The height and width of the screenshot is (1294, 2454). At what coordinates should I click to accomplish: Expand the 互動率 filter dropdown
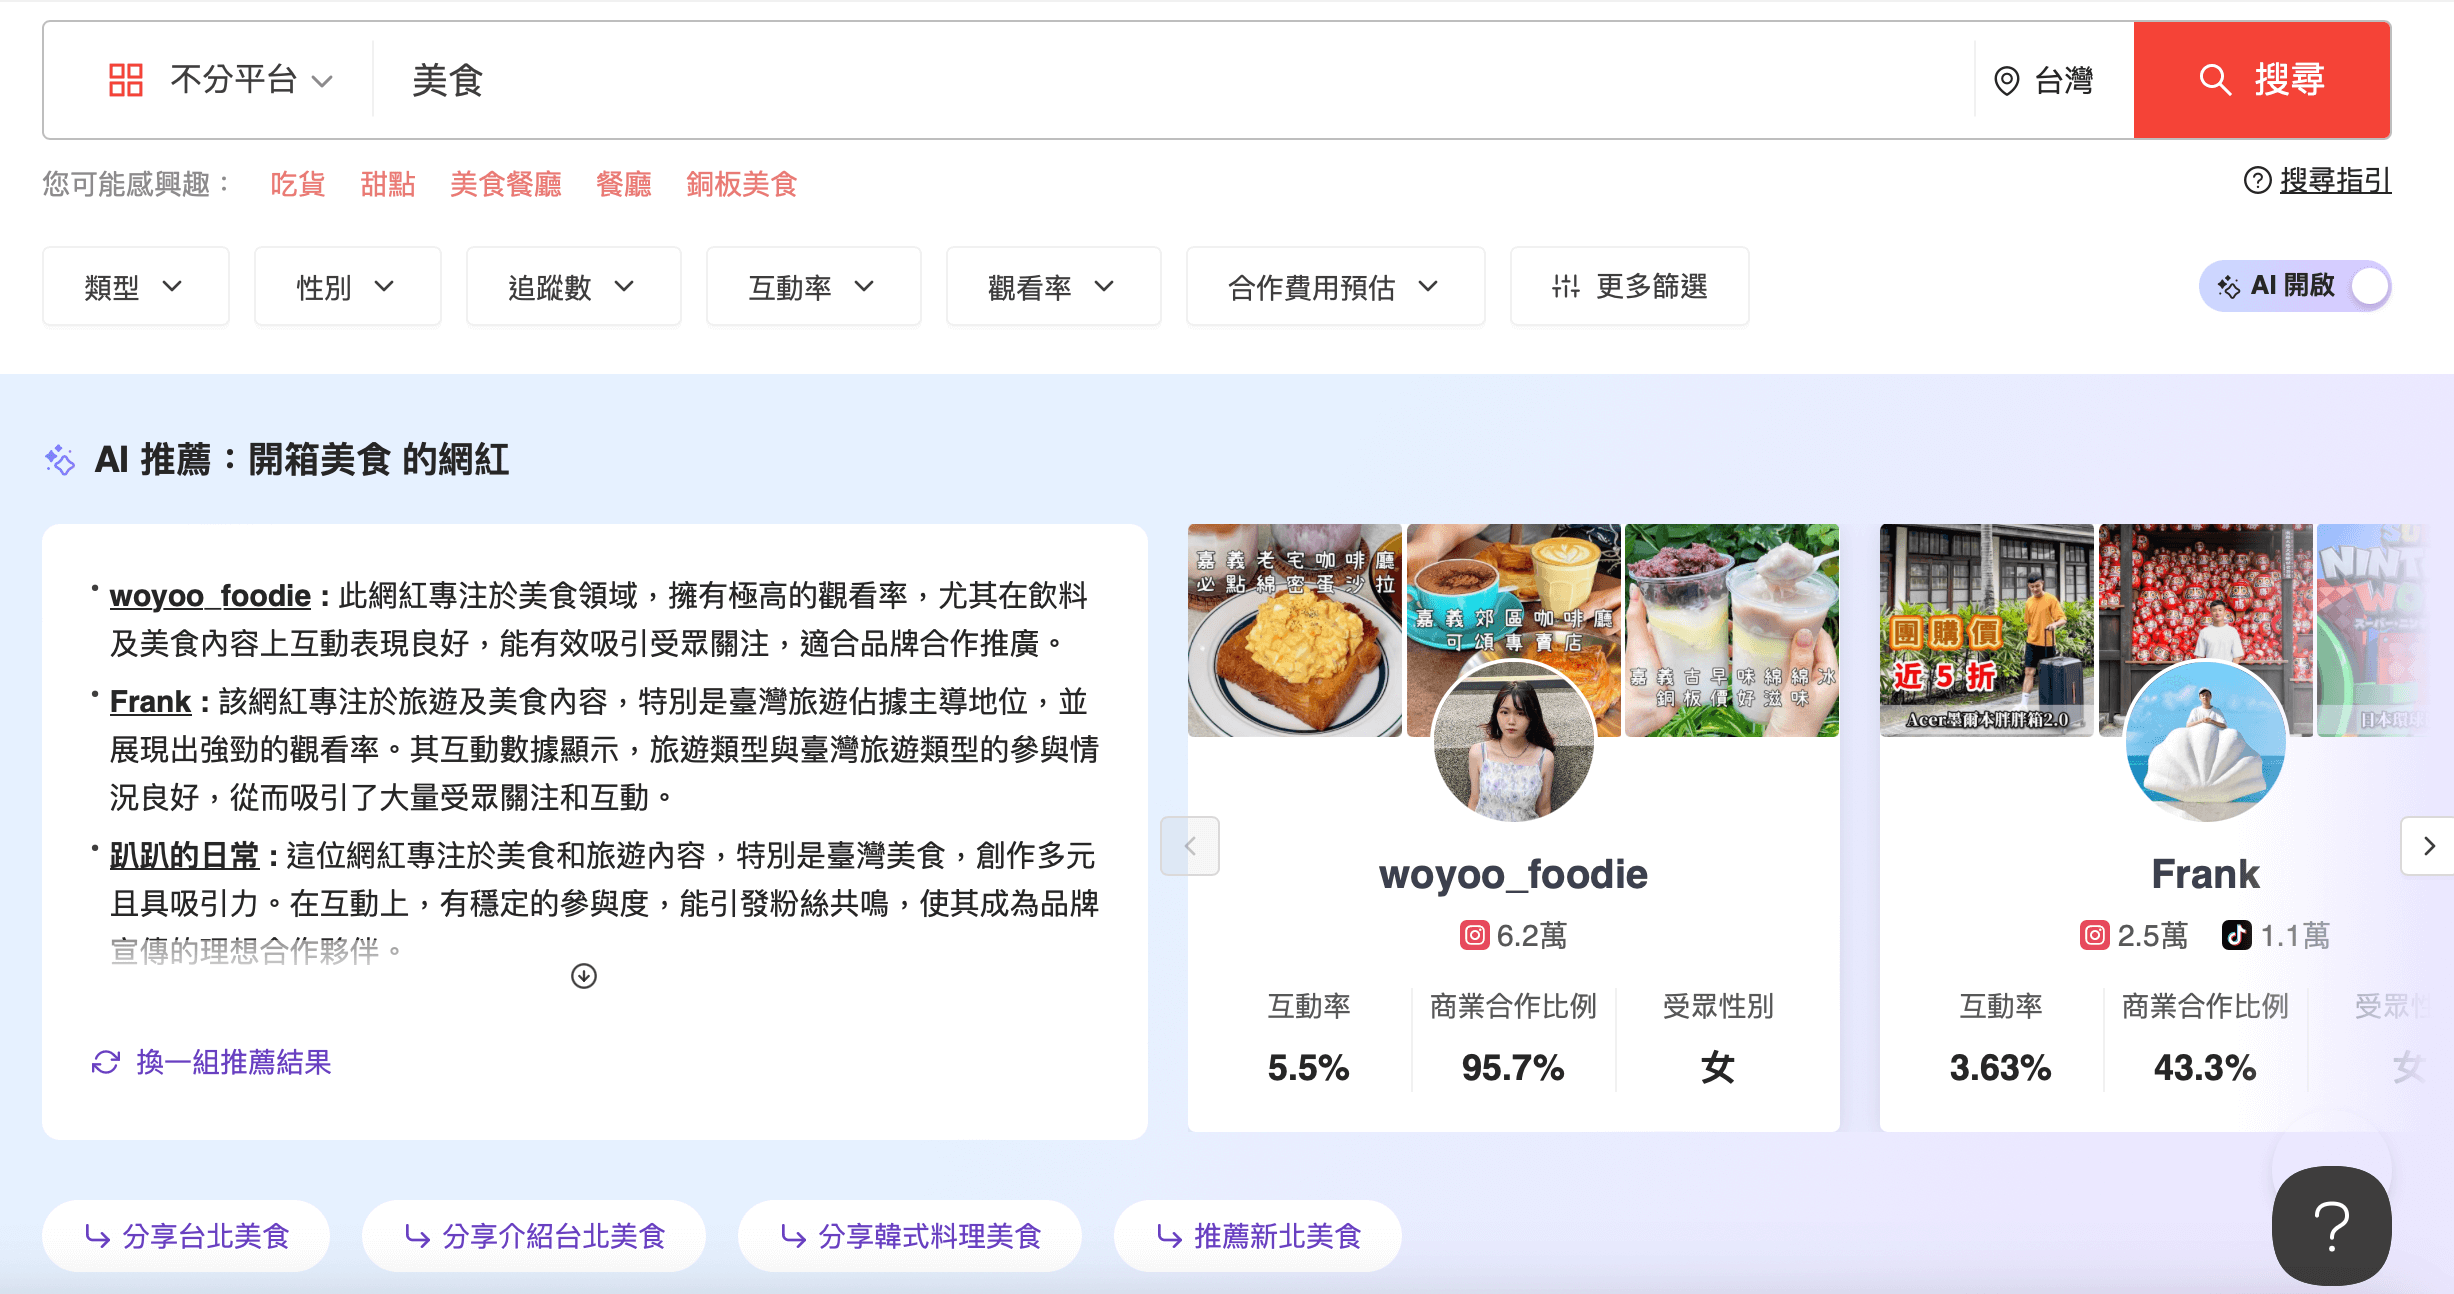813,287
